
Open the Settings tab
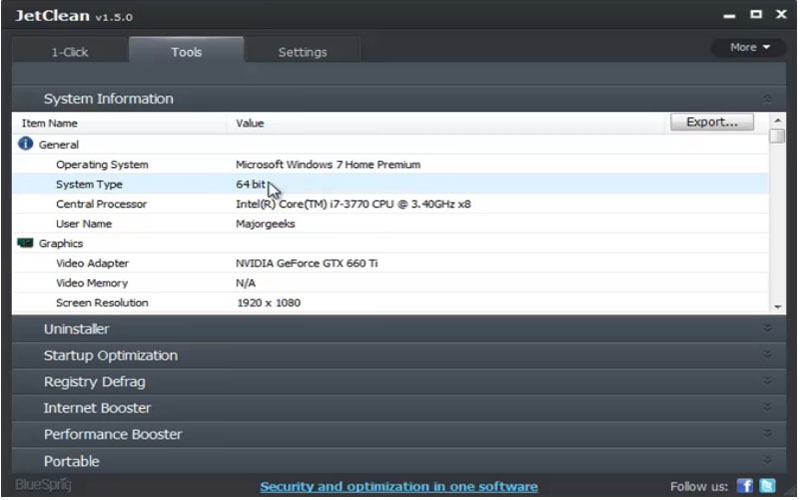point(303,51)
